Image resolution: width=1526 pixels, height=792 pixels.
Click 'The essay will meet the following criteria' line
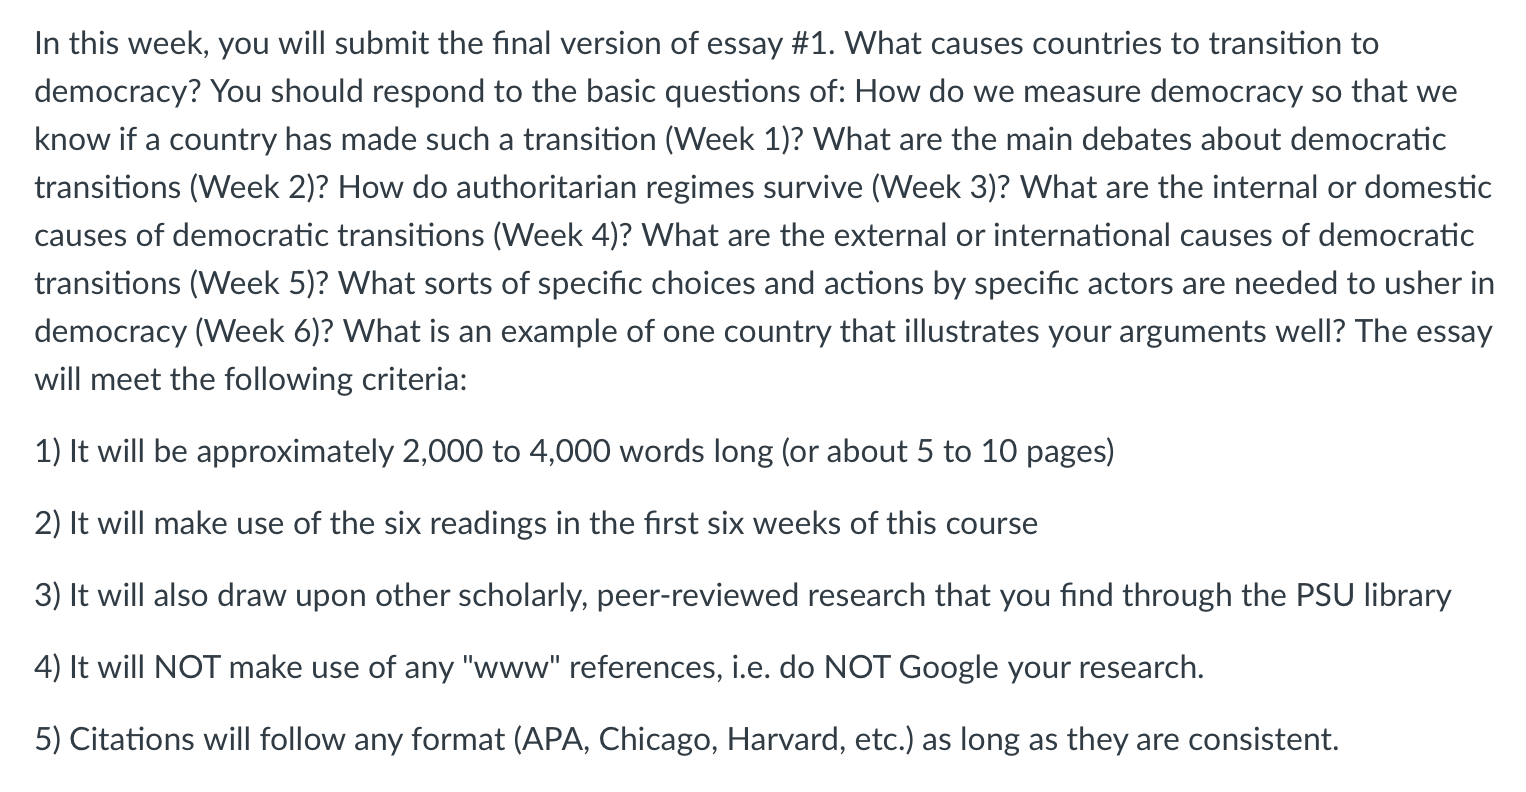click(x=763, y=356)
